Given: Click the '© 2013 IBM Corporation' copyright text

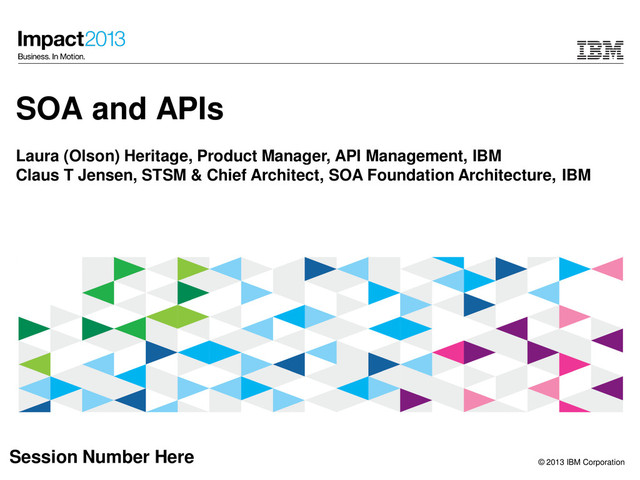Looking at the screenshot, I should pyautogui.click(x=581, y=462).
